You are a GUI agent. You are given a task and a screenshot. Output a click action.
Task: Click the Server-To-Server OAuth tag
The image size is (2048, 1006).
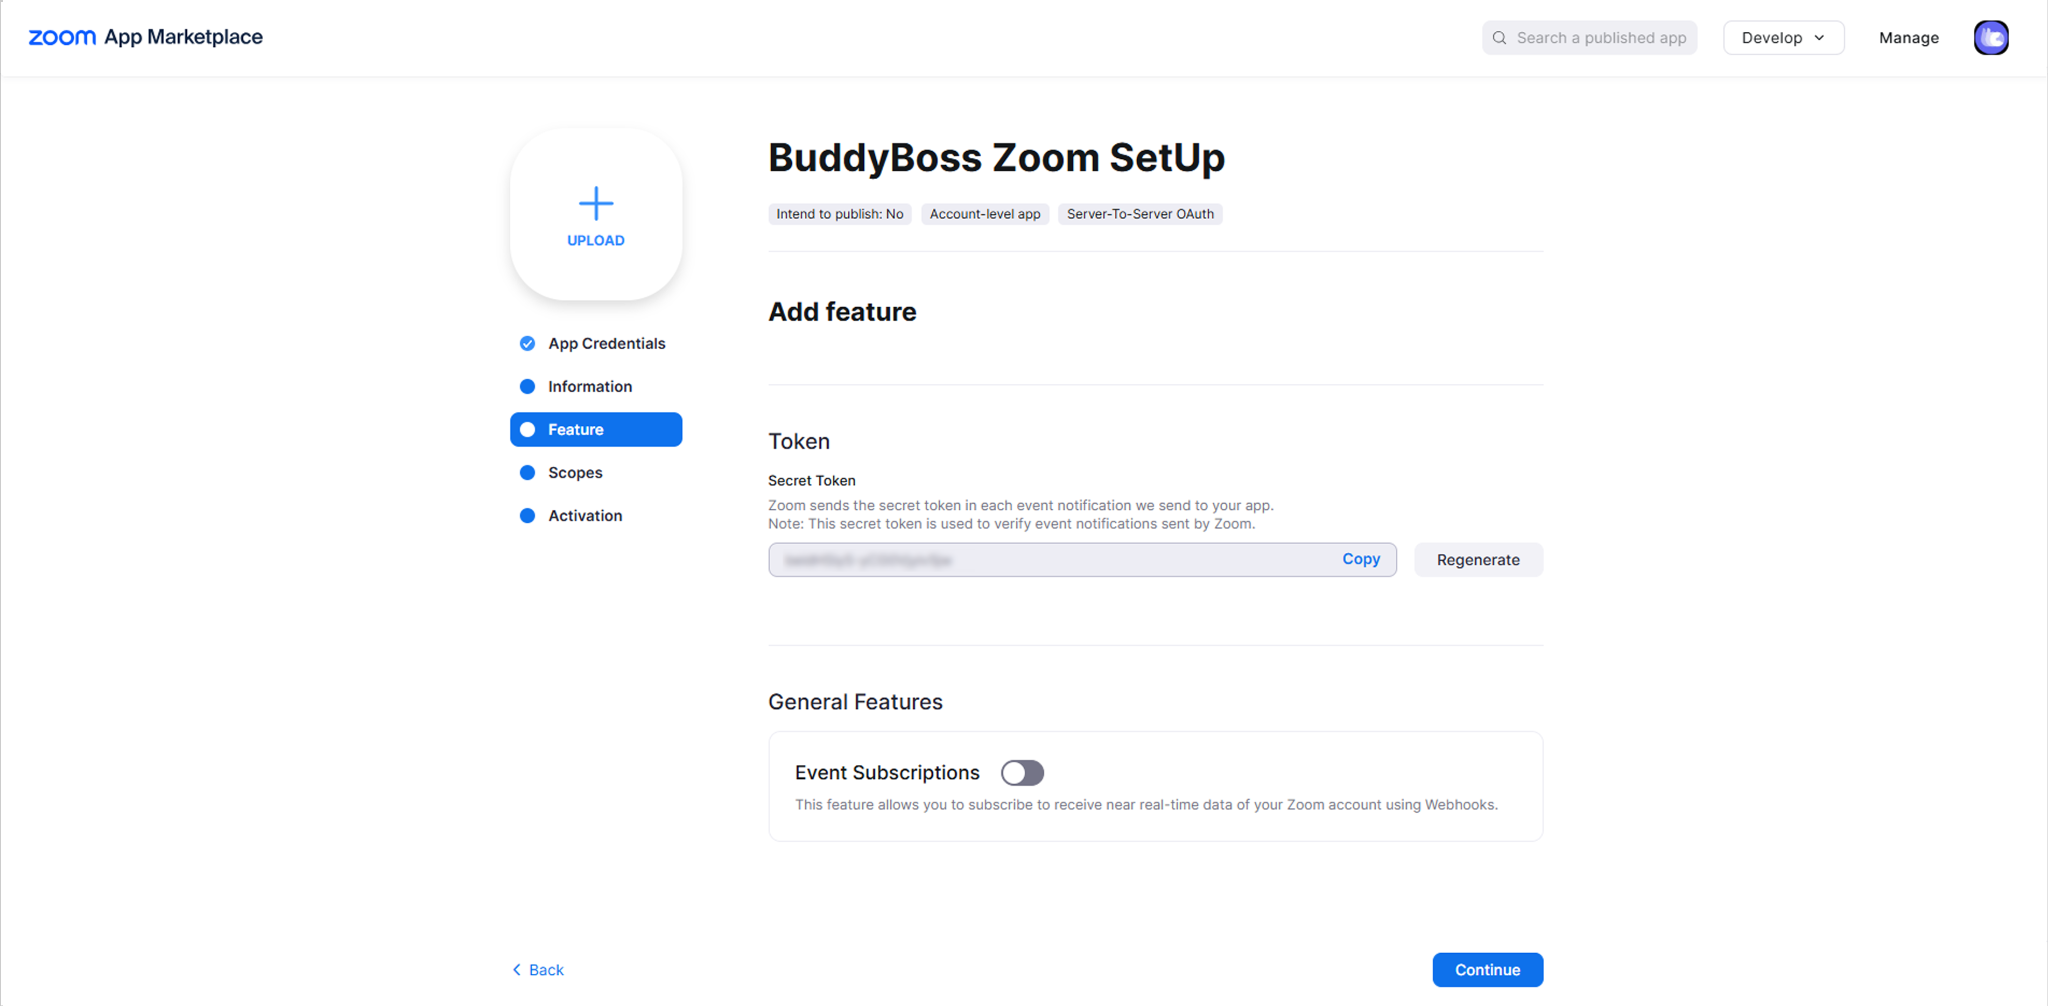[x=1140, y=214]
